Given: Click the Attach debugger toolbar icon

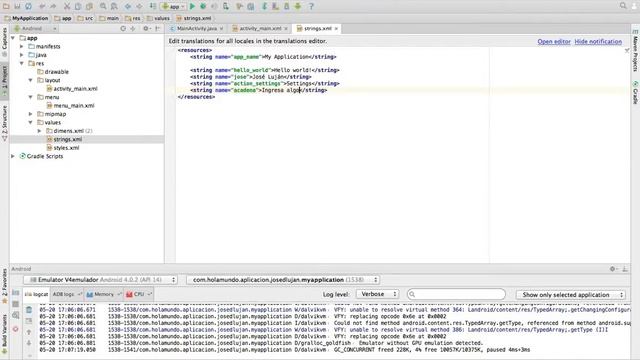Looking at the screenshot, I should [226, 6].
